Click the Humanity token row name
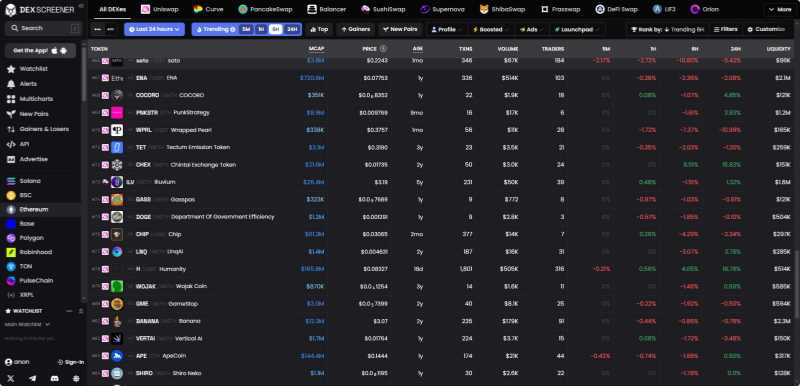The image size is (800, 386). tap(172, 269)
